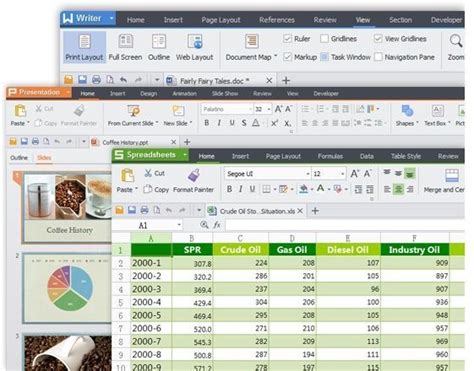474x371 pixels.
Task: Open Formulas tab in Spreadsheets
Action: 330,156
